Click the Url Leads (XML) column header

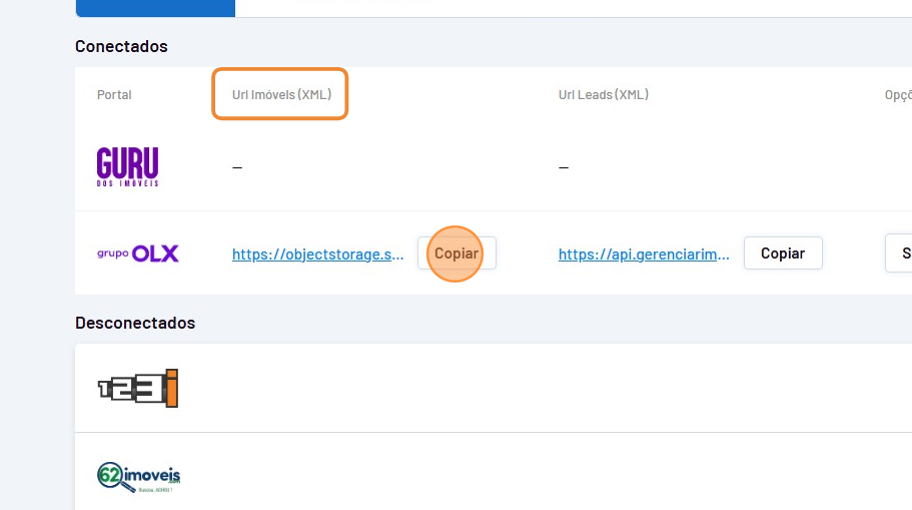[x=603, y=95]
